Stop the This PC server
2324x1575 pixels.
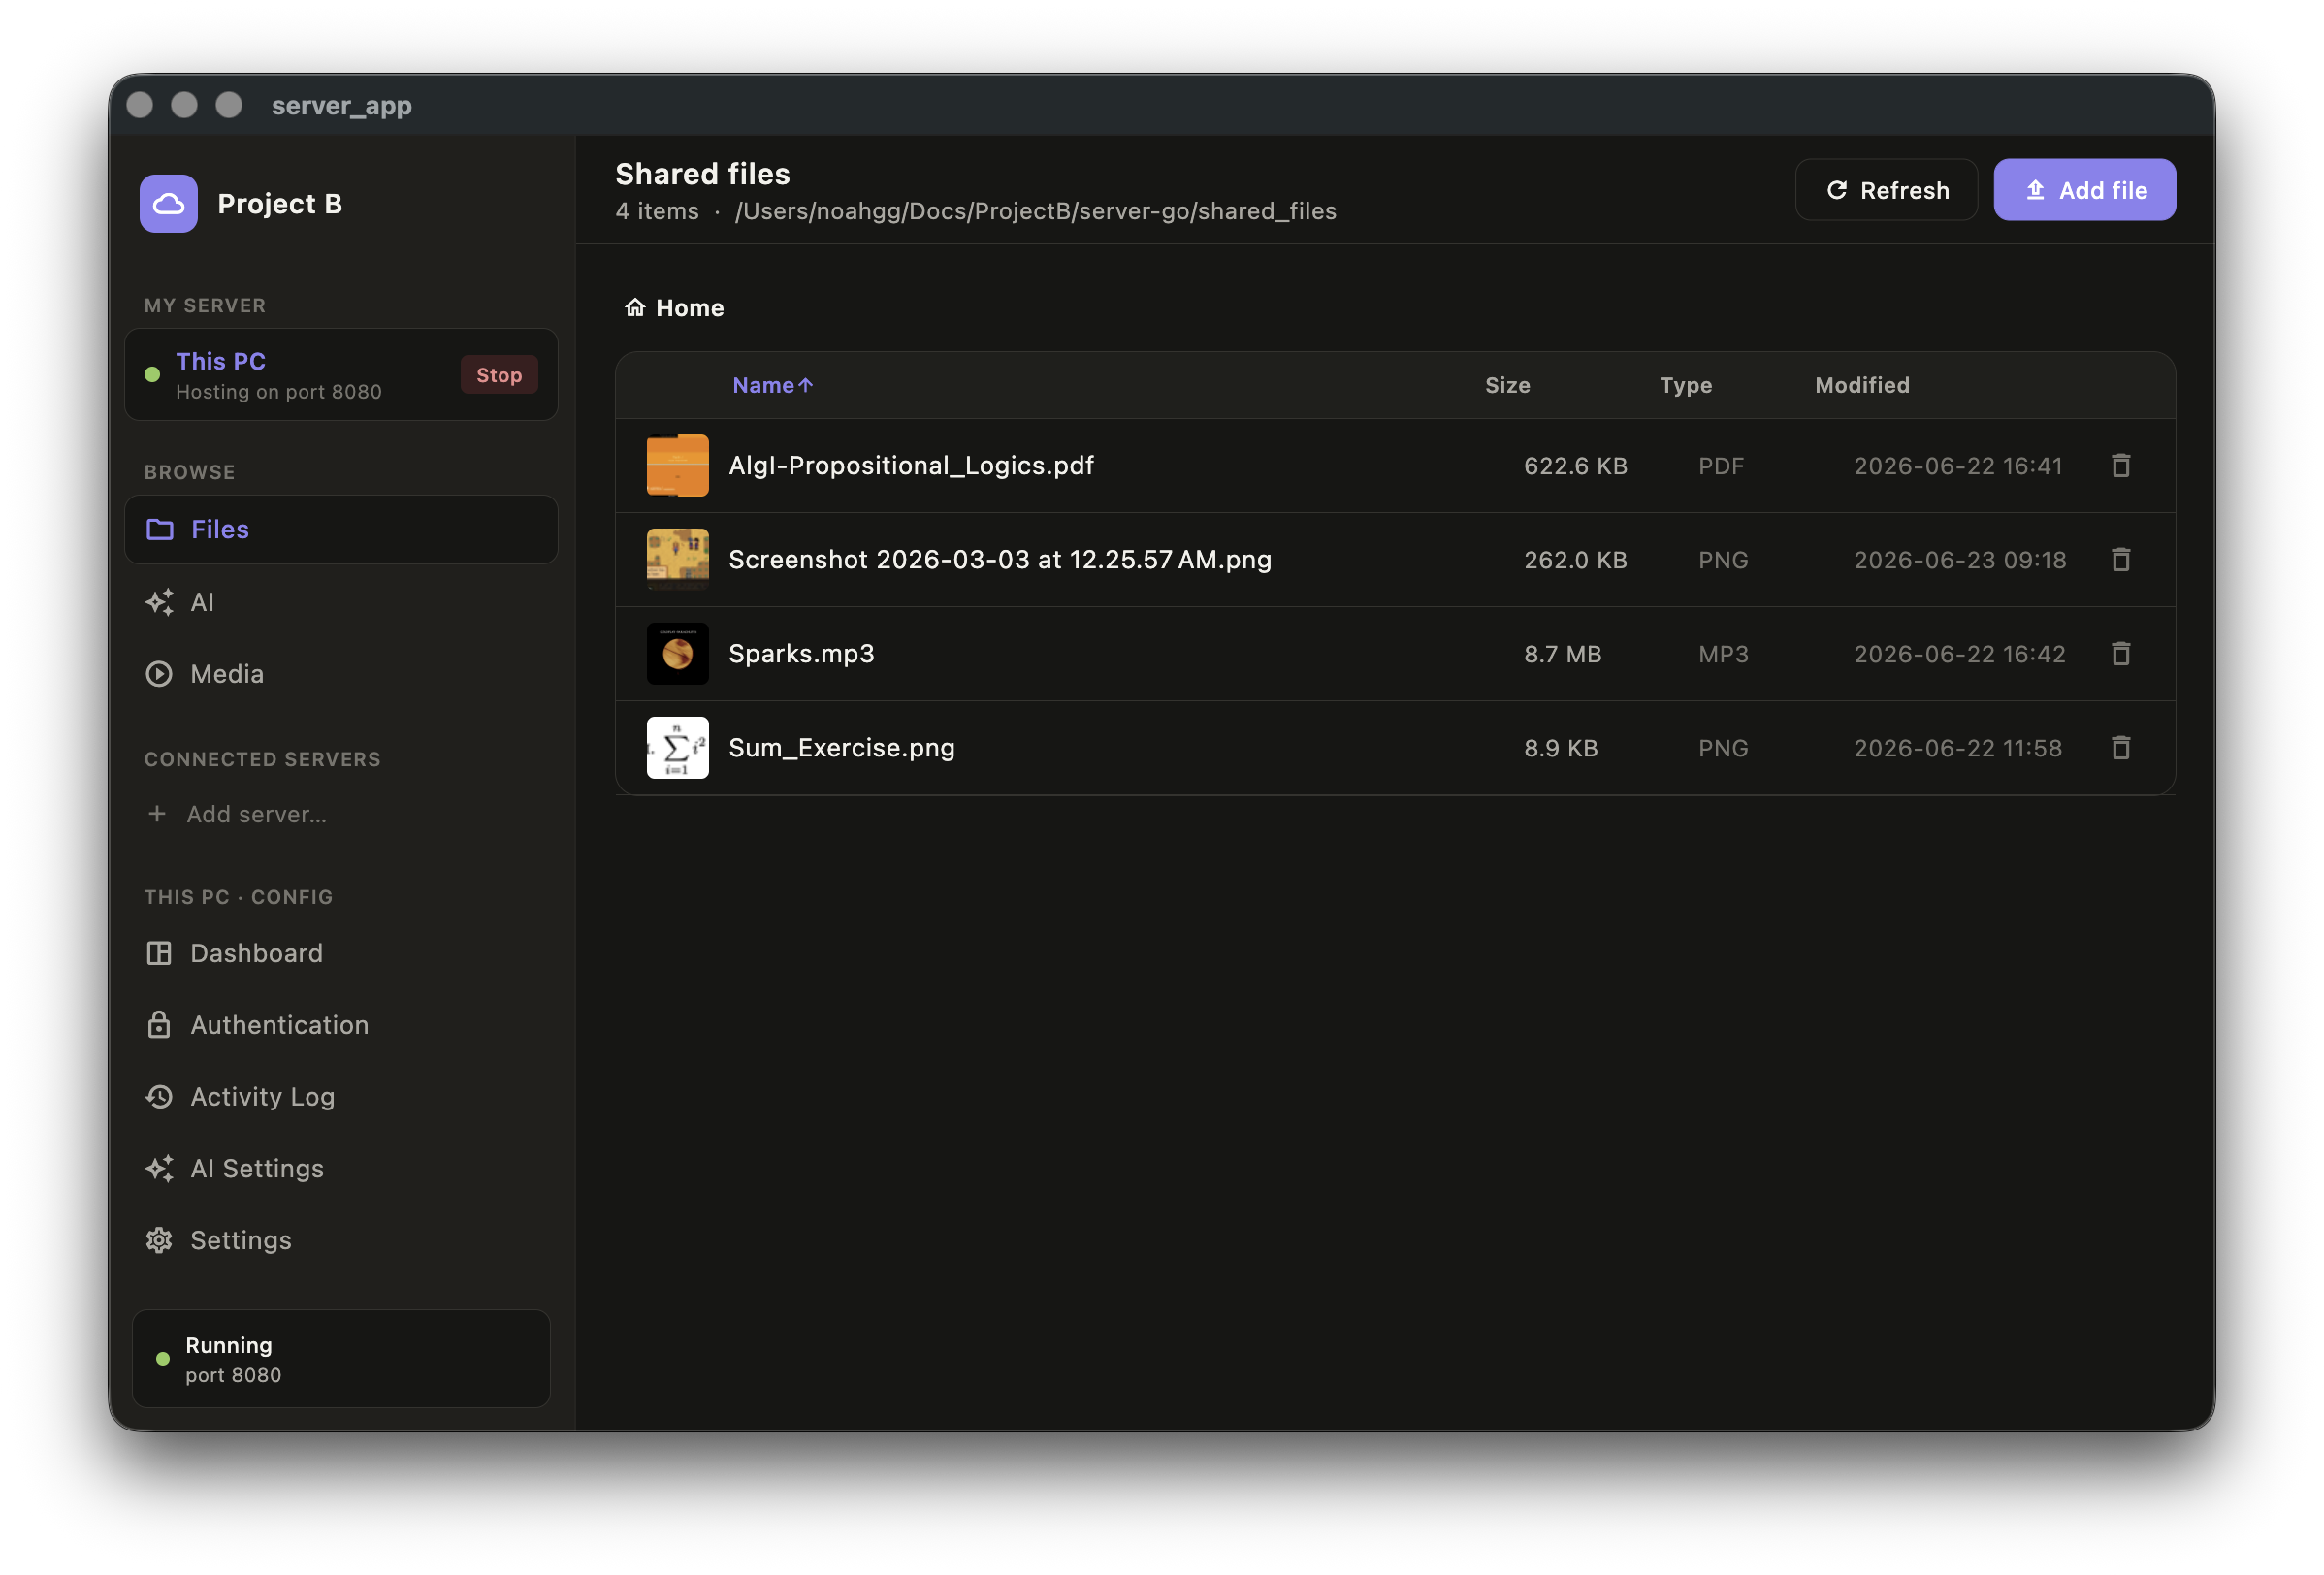coord(499,375)
